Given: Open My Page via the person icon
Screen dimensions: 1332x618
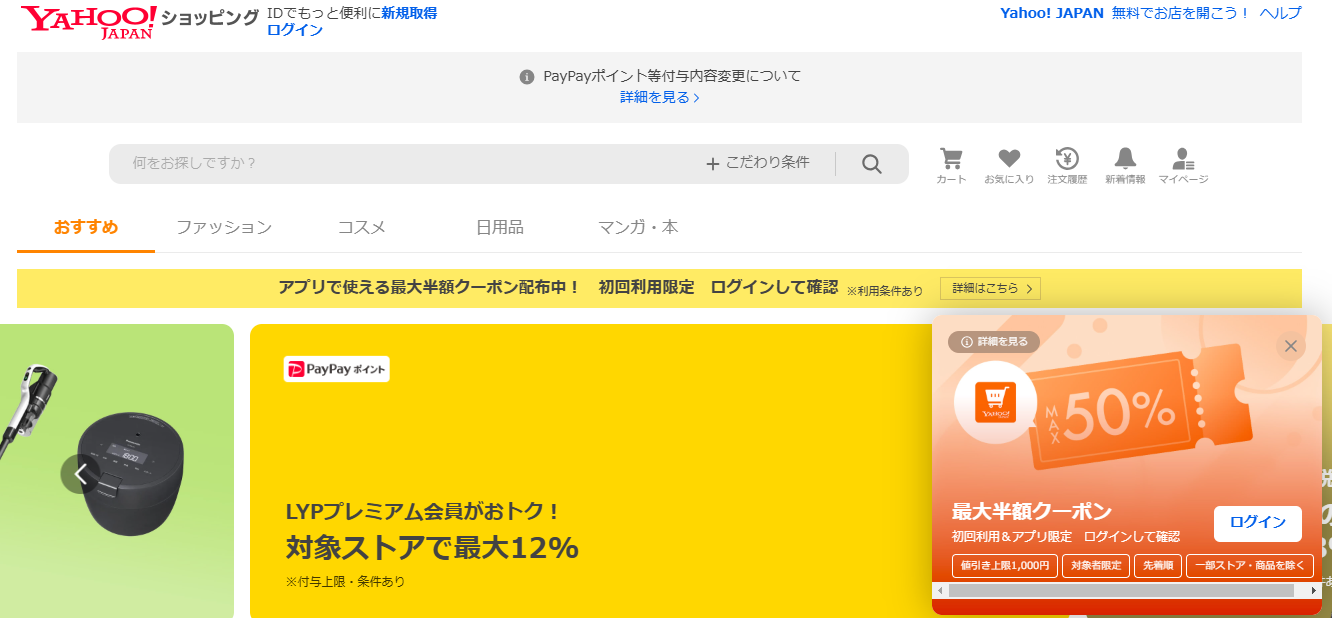Looking at the screenshot, I should (1183, 164).
